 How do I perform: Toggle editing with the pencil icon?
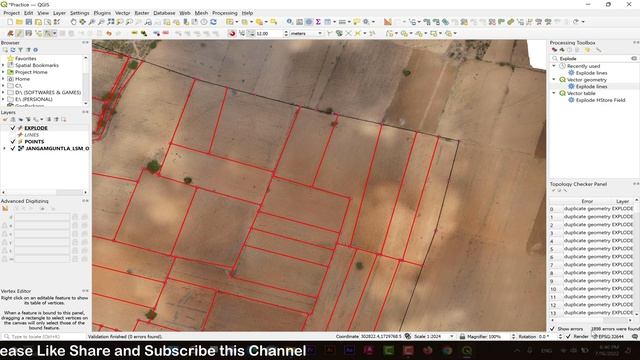pyautogui.click(x=19, y=33)
